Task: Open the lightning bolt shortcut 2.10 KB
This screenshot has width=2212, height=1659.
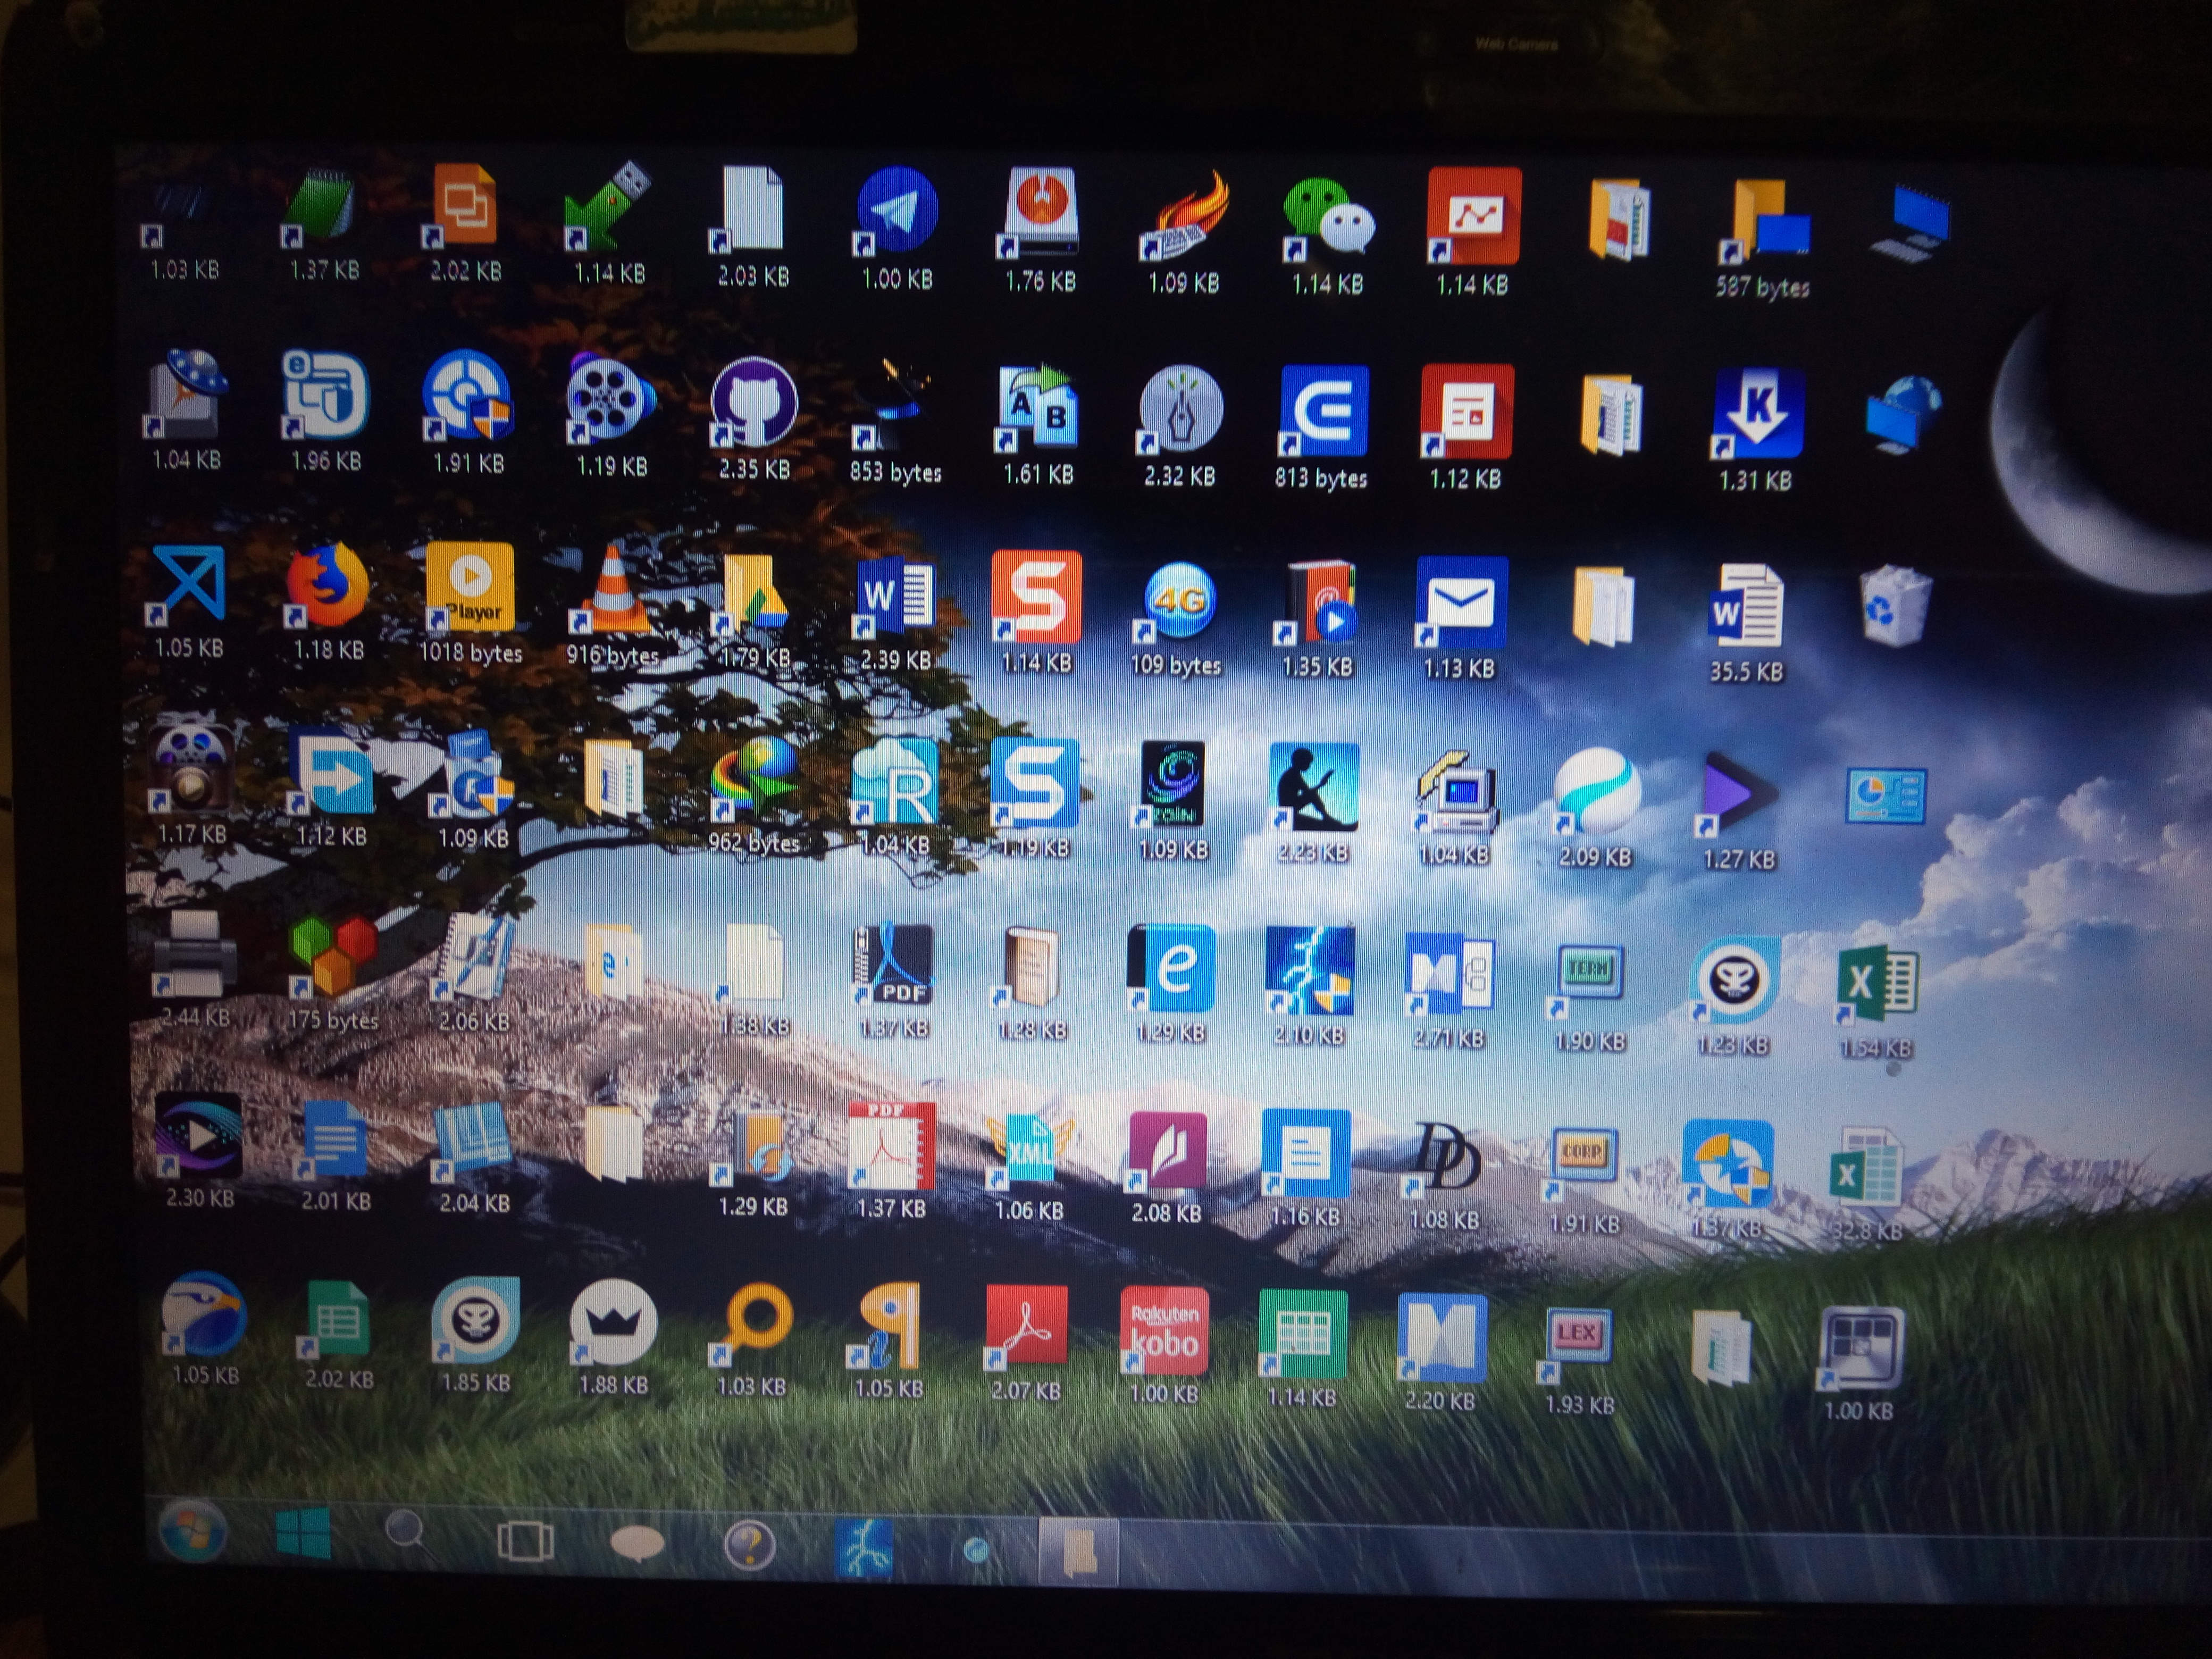Action: (1310, 971)
